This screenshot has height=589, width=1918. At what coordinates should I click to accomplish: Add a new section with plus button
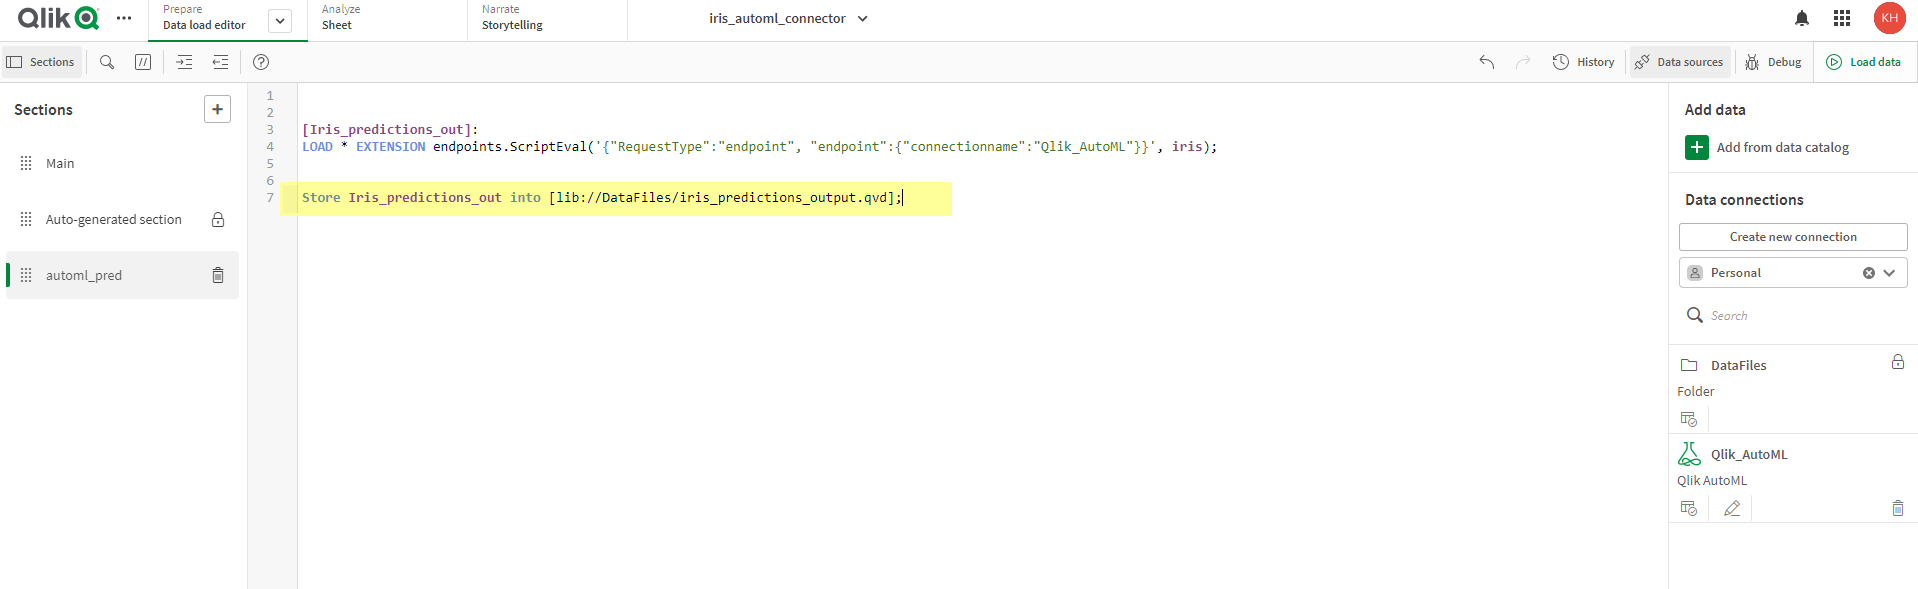pyautogui.click(x=217, y=109)
